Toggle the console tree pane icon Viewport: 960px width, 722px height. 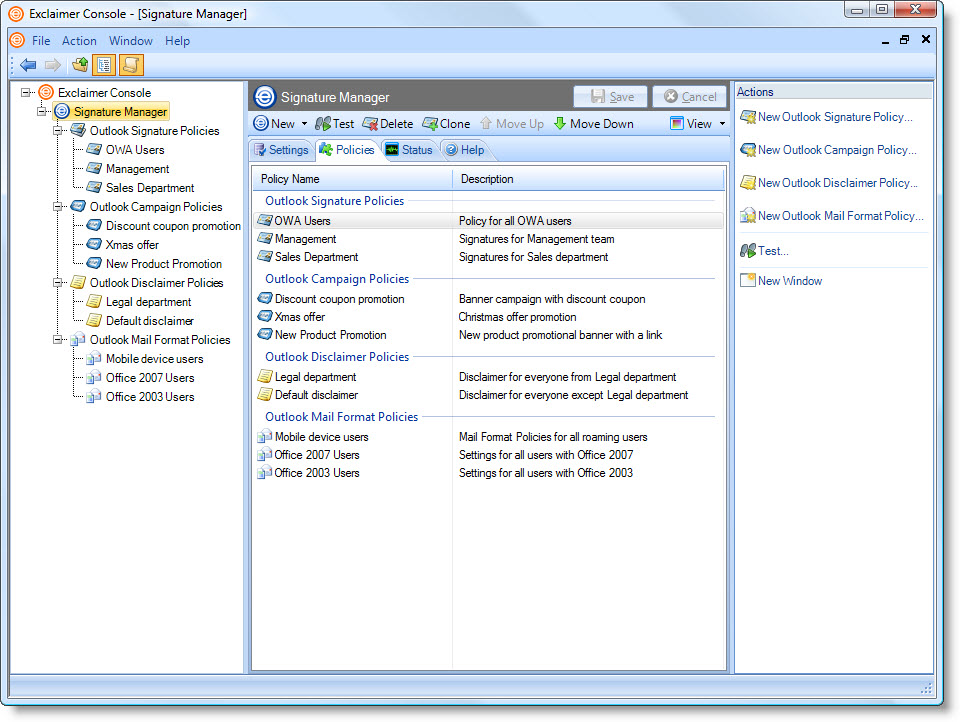105,65
